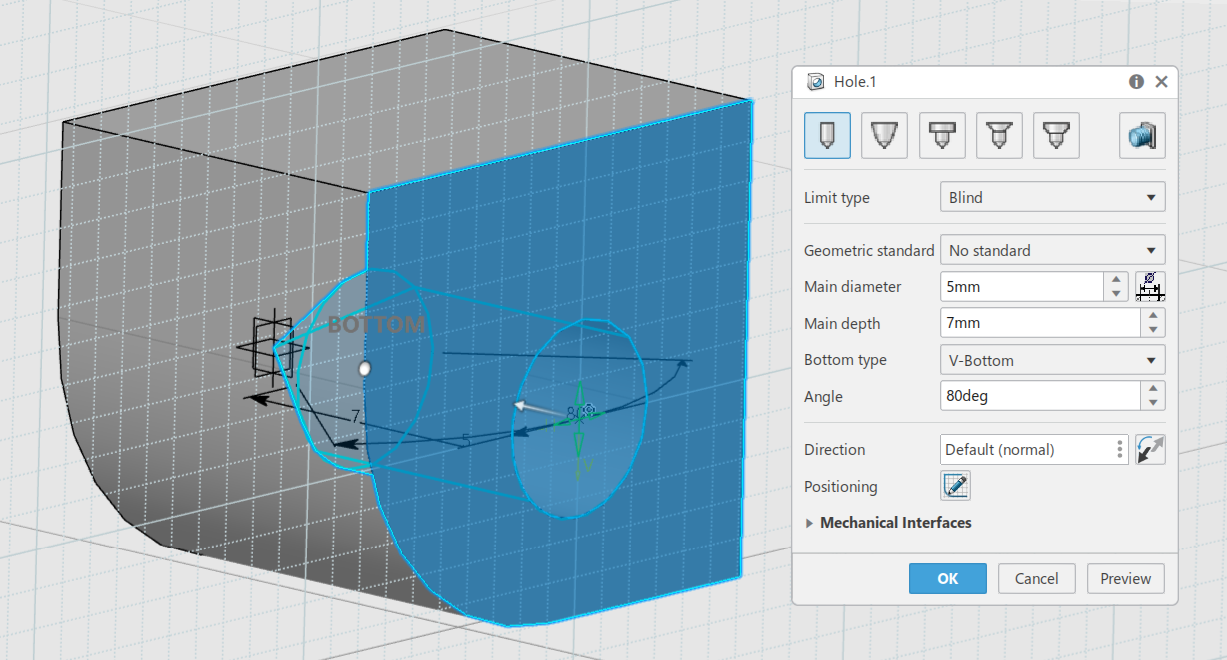Click the info icon in the Hole.1 title bar
Image resolution: width=1227 pixels, height=660 pixels.
(x=1137, y=82)
